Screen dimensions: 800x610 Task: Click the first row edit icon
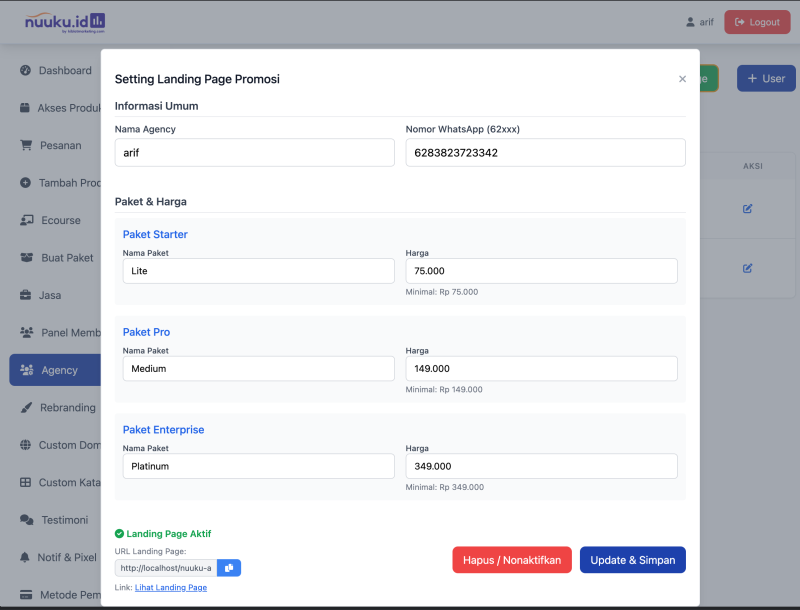click(x=747, y=209)
